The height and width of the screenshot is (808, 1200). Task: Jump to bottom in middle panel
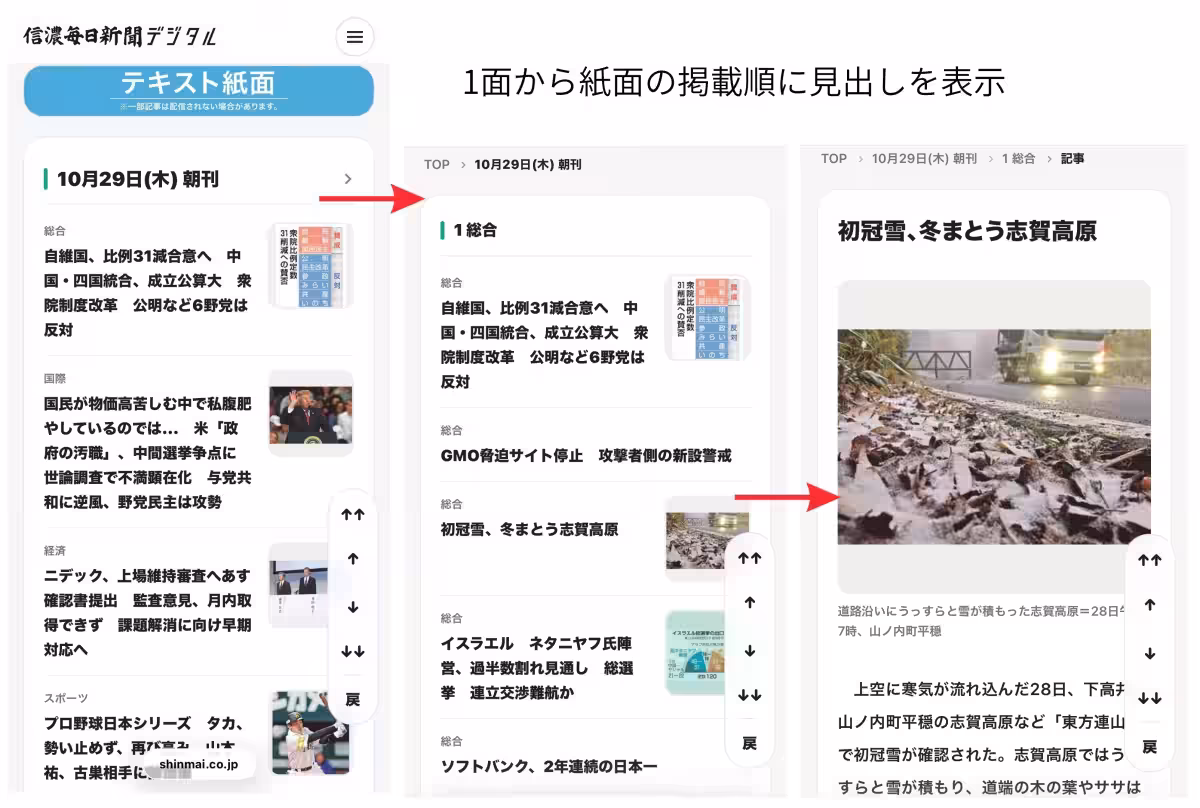click(x=750, y=696)
